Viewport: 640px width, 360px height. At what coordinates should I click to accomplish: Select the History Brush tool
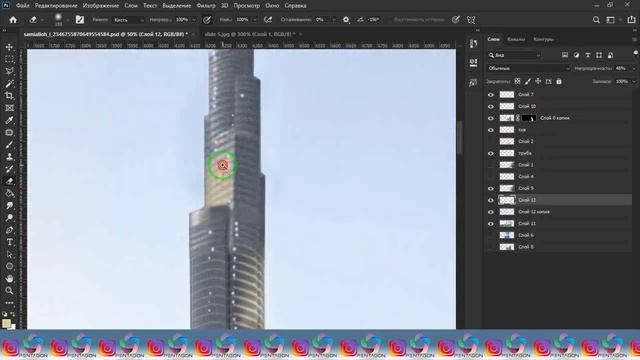(9, 169)
